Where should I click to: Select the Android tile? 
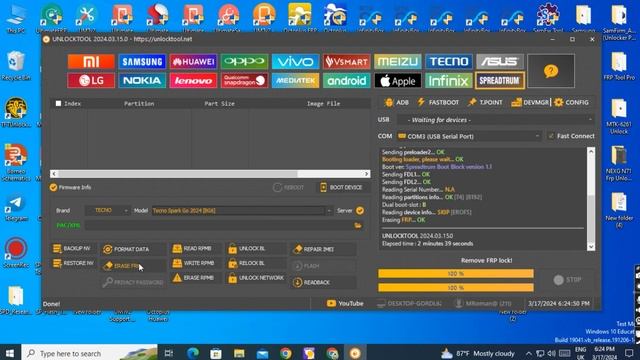347,80
